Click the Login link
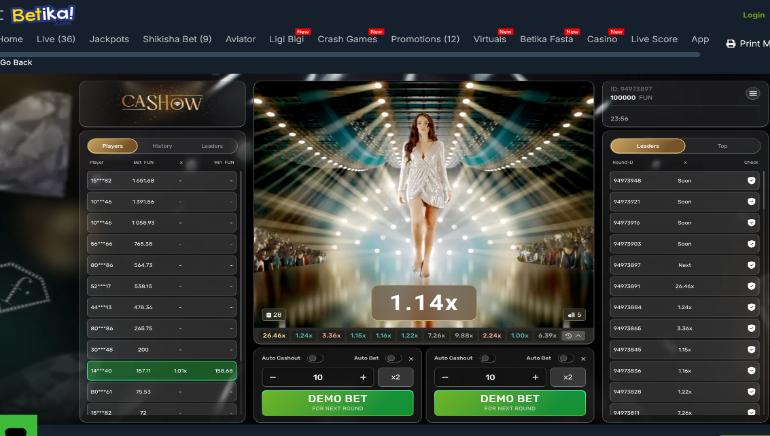The image size is (770, 436). coord(753,15)
